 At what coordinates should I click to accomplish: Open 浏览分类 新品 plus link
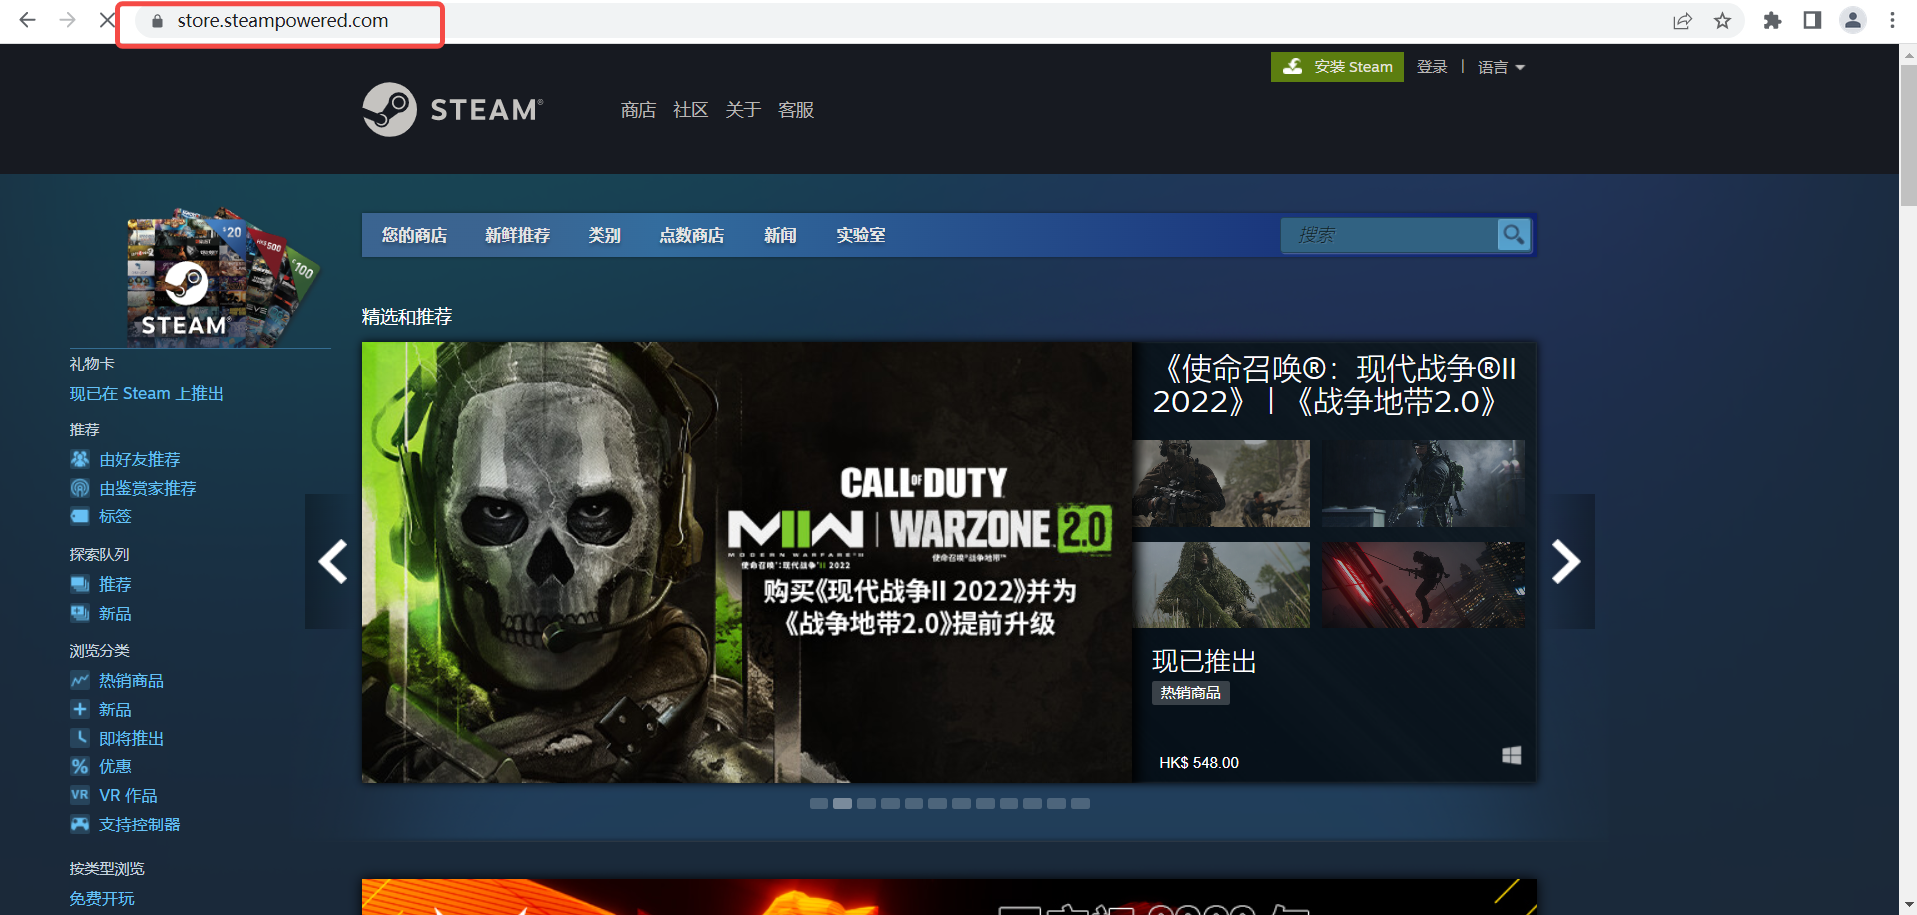[x=115, y=709]
